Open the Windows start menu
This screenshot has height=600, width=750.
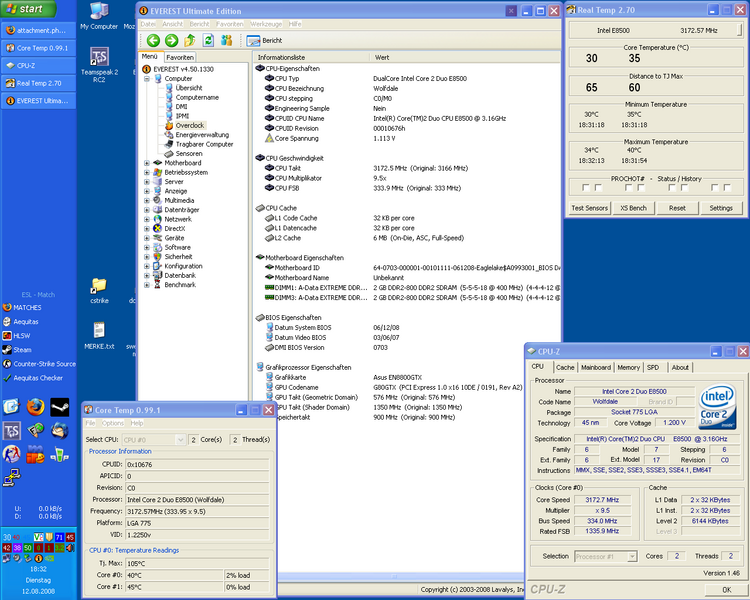[28, 9]
